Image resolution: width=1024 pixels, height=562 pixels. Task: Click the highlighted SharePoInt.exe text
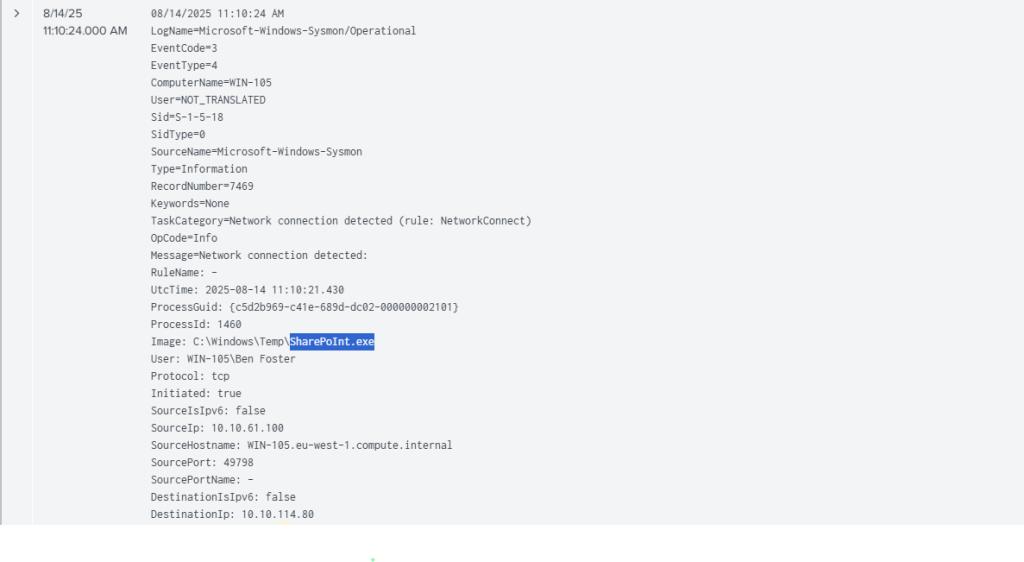coord(332,342)
